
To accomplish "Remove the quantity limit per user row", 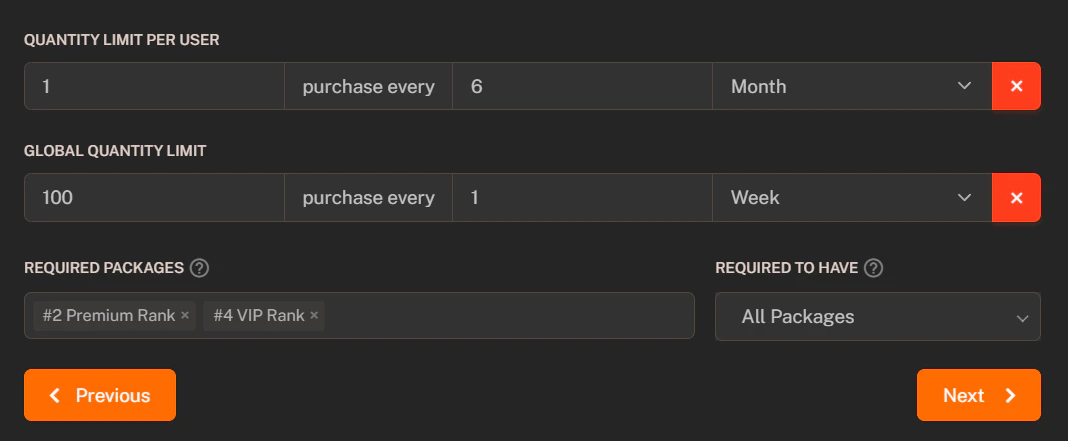I will click(1016, 86).
